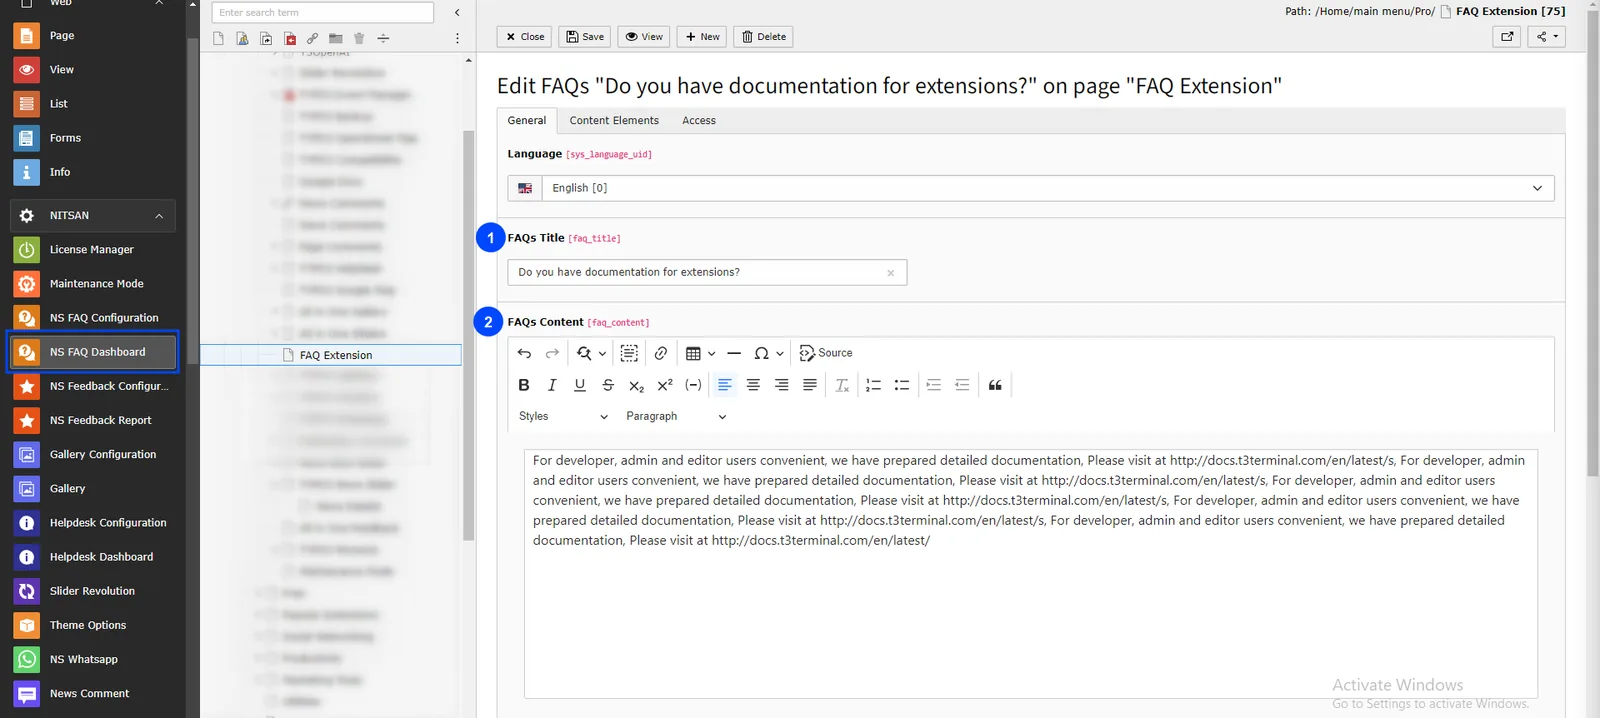Switch to the General tab
The height and width of the screenshot is (718, 1600).
pyautogui.click(x=527, y=120)
